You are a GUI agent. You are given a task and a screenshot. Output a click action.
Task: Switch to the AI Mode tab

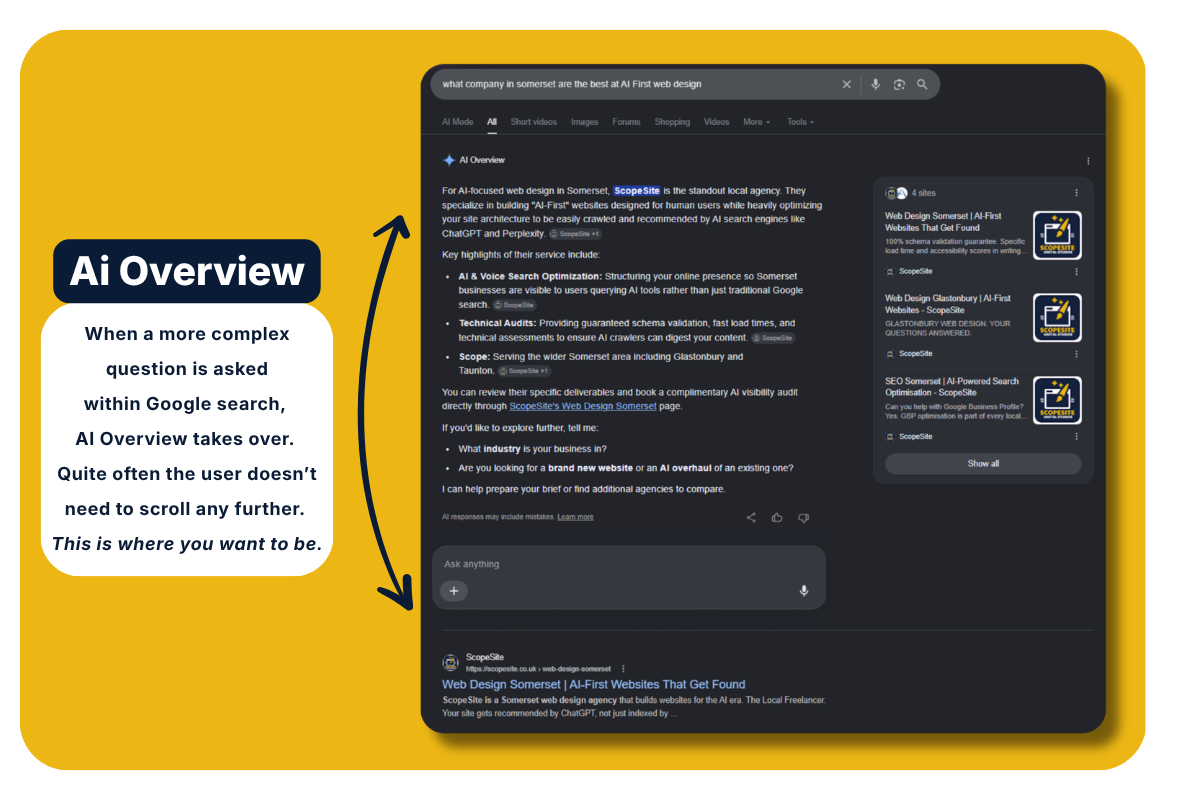(x=457, y=122)
